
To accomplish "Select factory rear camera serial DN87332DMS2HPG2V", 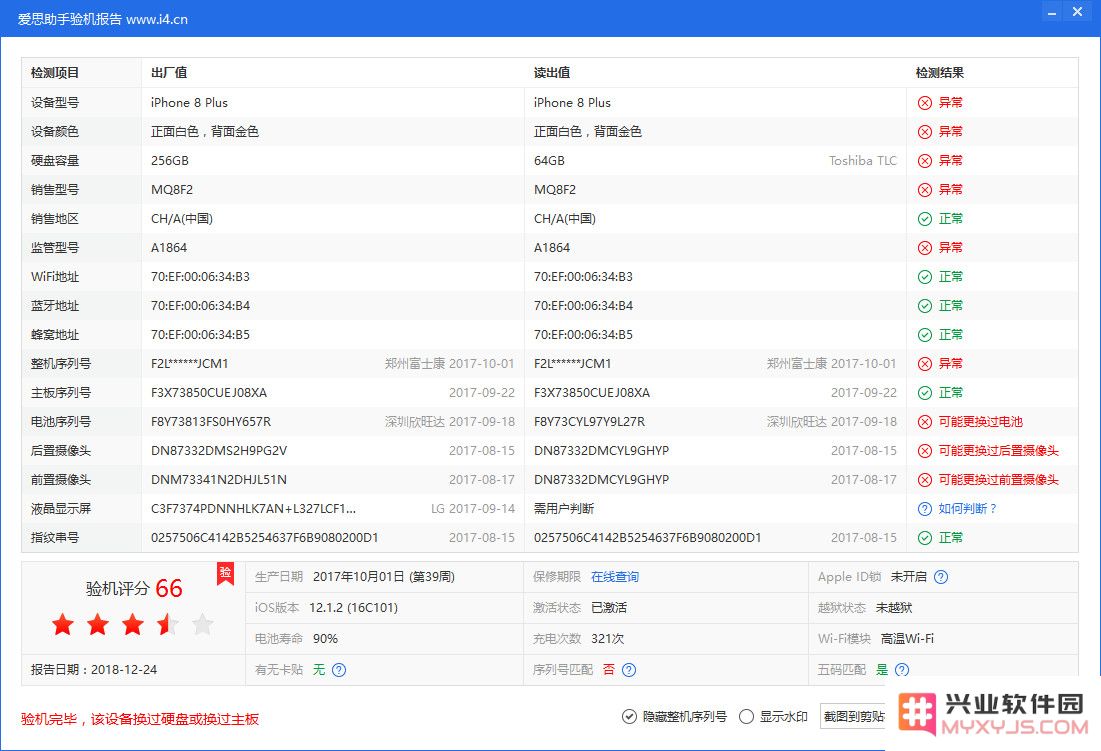I will (219, 451).
